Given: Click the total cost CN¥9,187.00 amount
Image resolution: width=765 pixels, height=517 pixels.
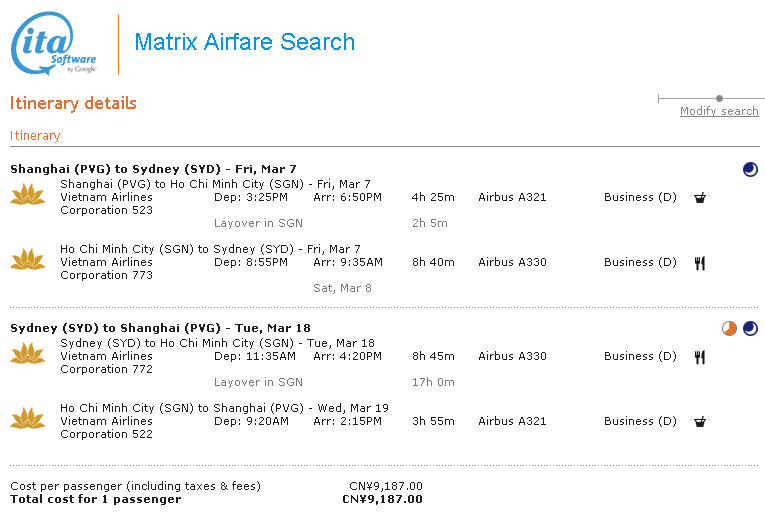Looking at the screenshot, I should click(x=382, y=499).
